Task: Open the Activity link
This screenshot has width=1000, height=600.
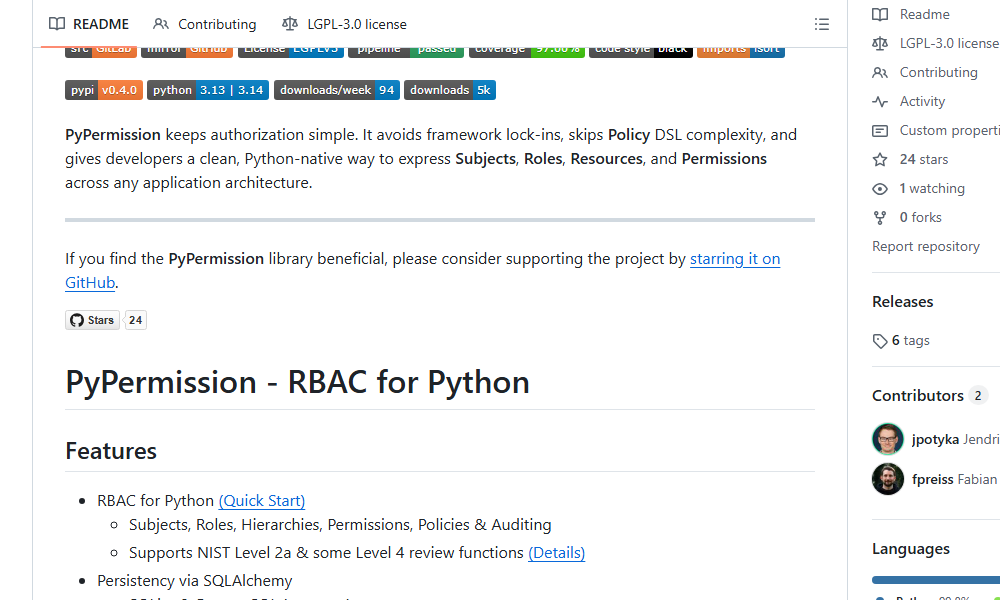Action: point(922,101)
